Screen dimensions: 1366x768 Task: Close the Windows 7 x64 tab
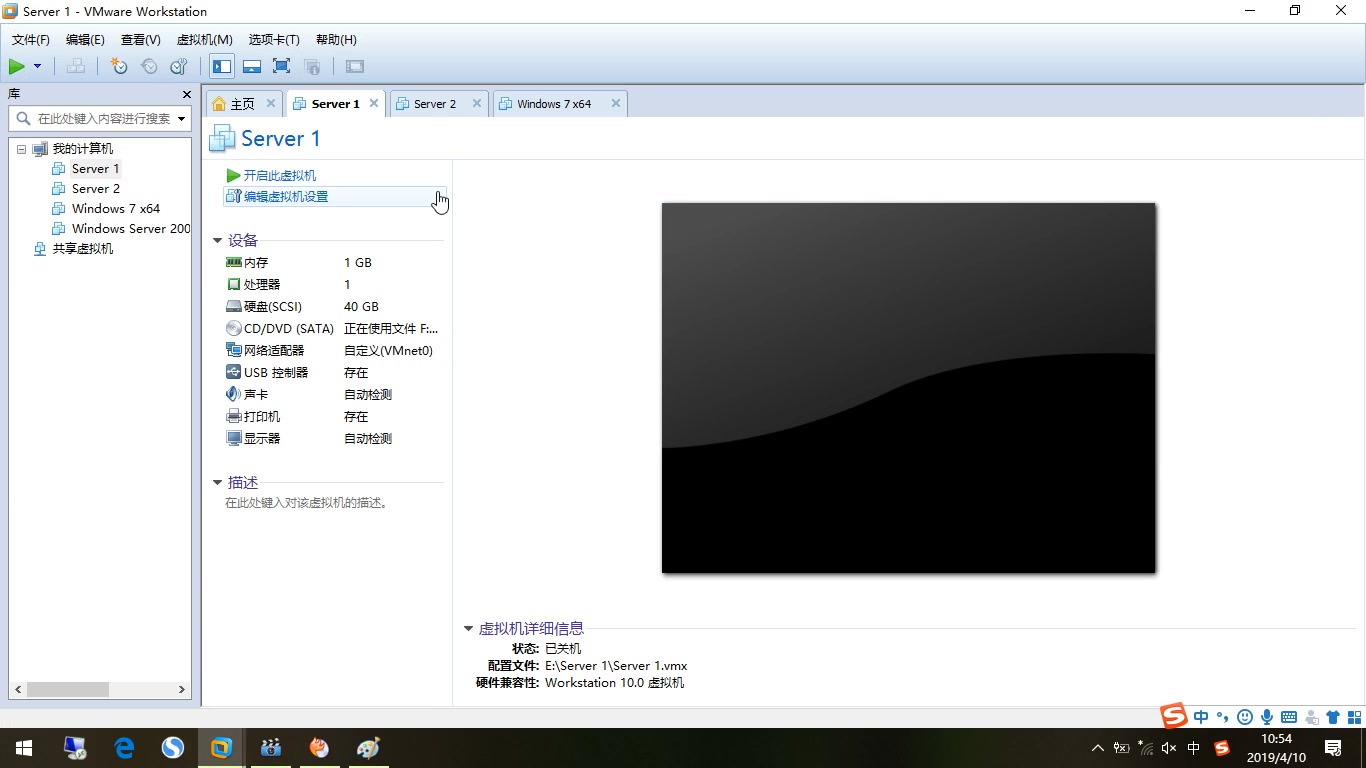click(x=616, y=103)
